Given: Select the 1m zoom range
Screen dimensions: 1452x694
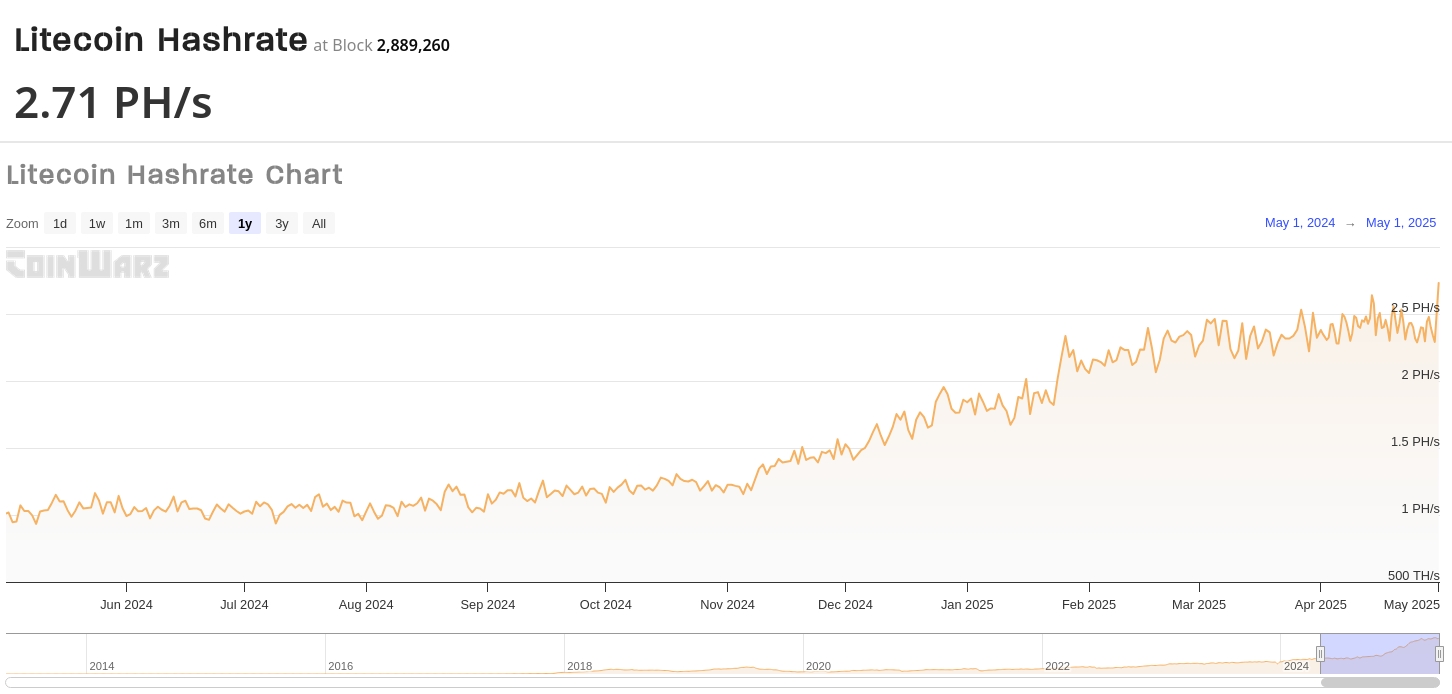Looking at the screenshot, I should pos(134,223).
